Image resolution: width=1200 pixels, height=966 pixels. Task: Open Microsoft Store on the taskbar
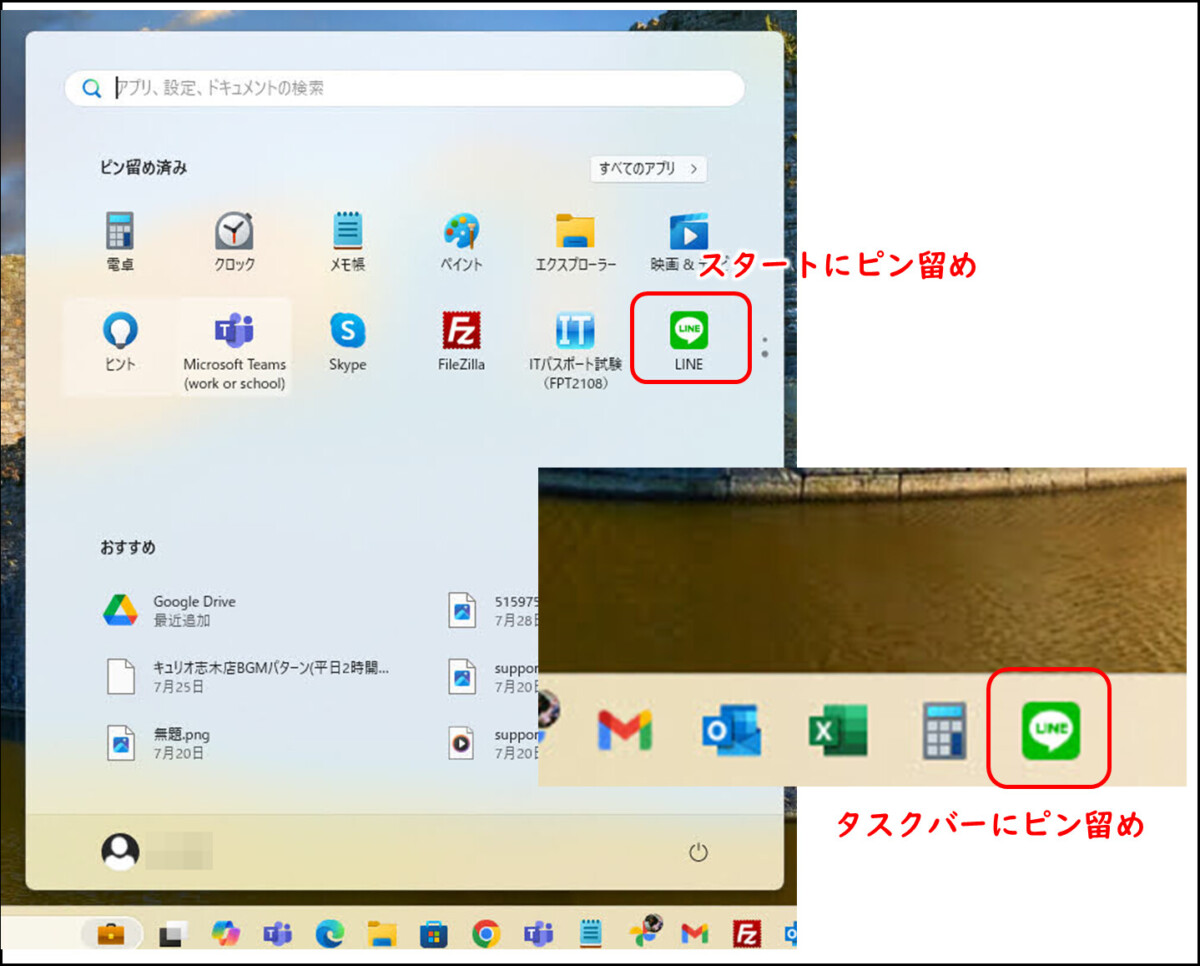433,934
